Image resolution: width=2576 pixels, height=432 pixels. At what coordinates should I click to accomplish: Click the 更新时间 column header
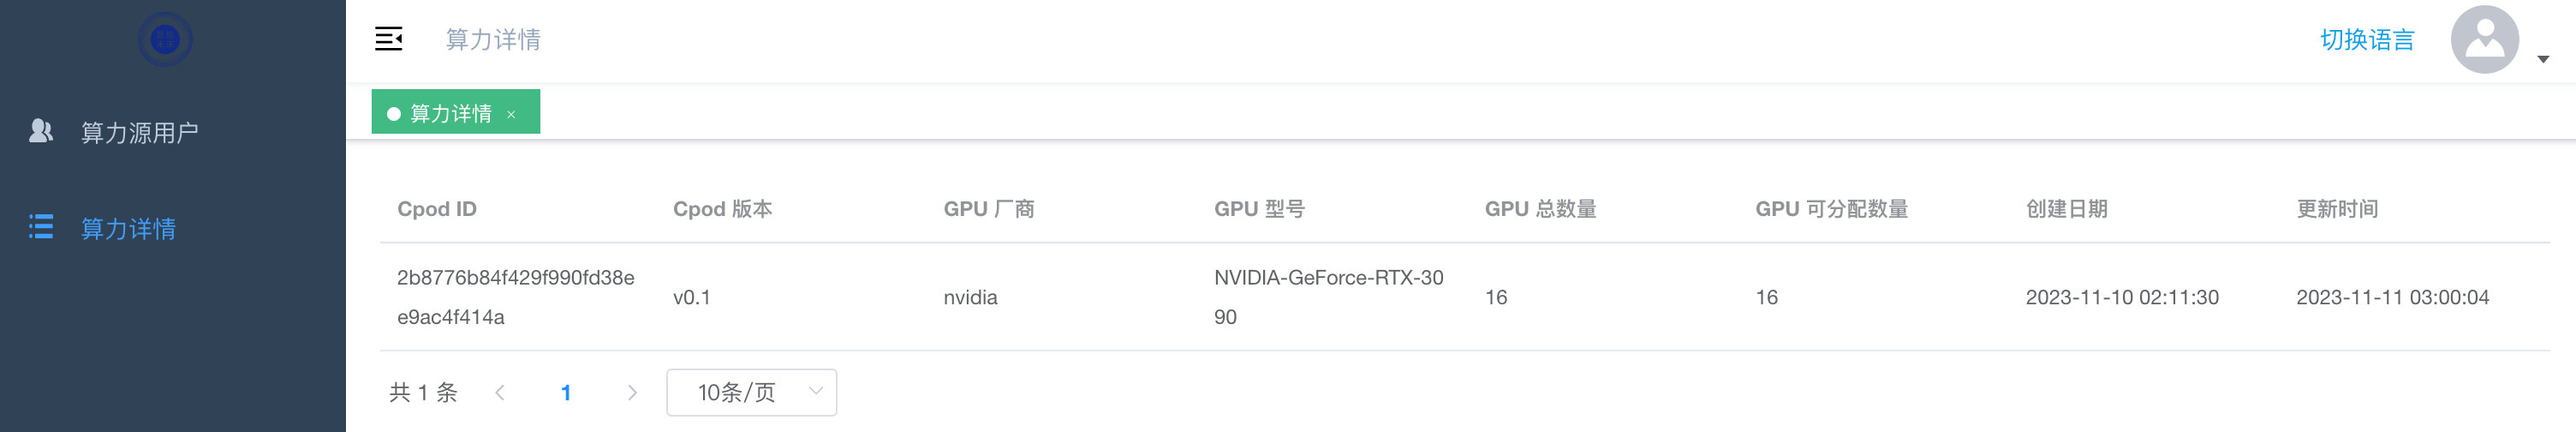[2337, 209]
